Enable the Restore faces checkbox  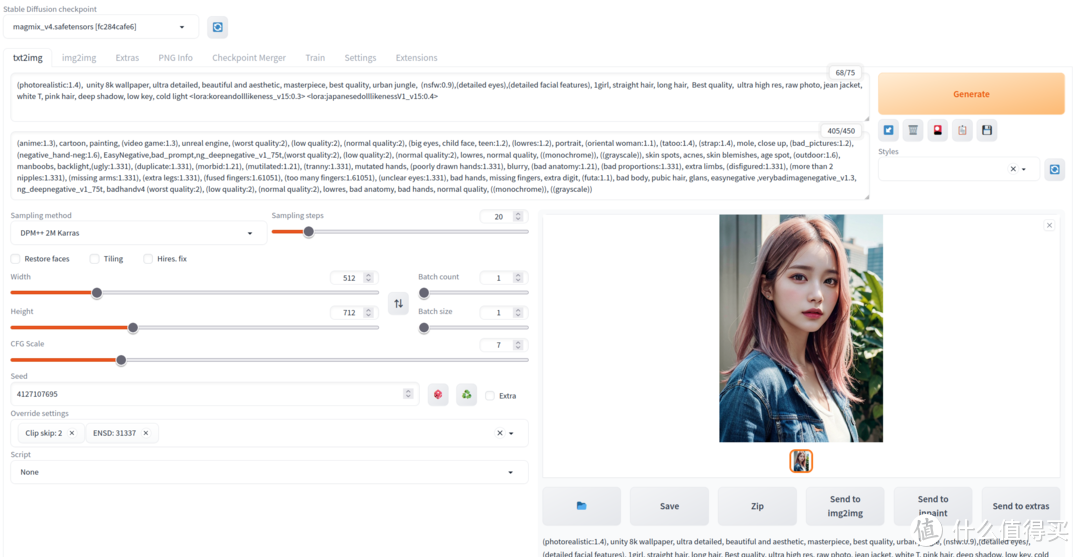(16, 259)
